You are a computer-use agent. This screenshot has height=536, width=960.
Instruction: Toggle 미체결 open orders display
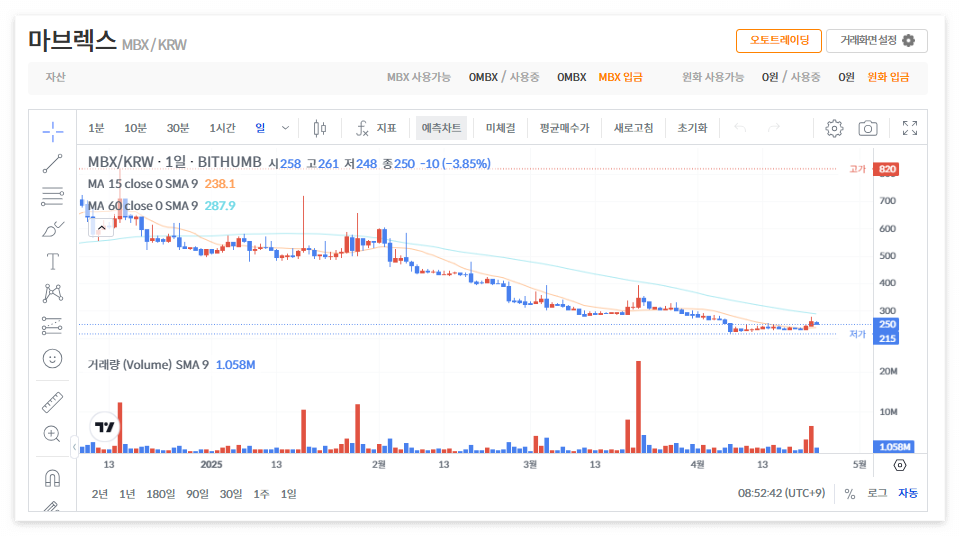[501, 128]
